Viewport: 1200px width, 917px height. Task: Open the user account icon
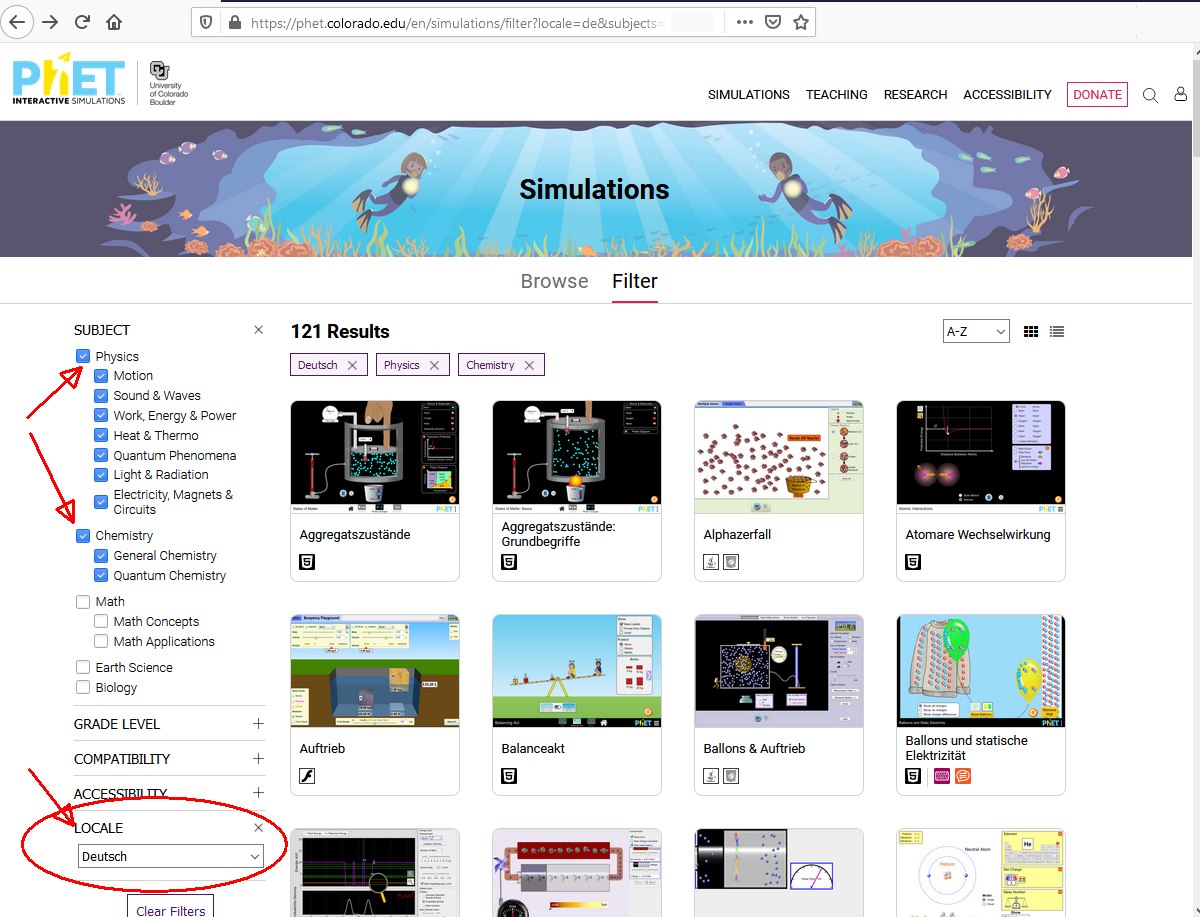pos(1180,95)
